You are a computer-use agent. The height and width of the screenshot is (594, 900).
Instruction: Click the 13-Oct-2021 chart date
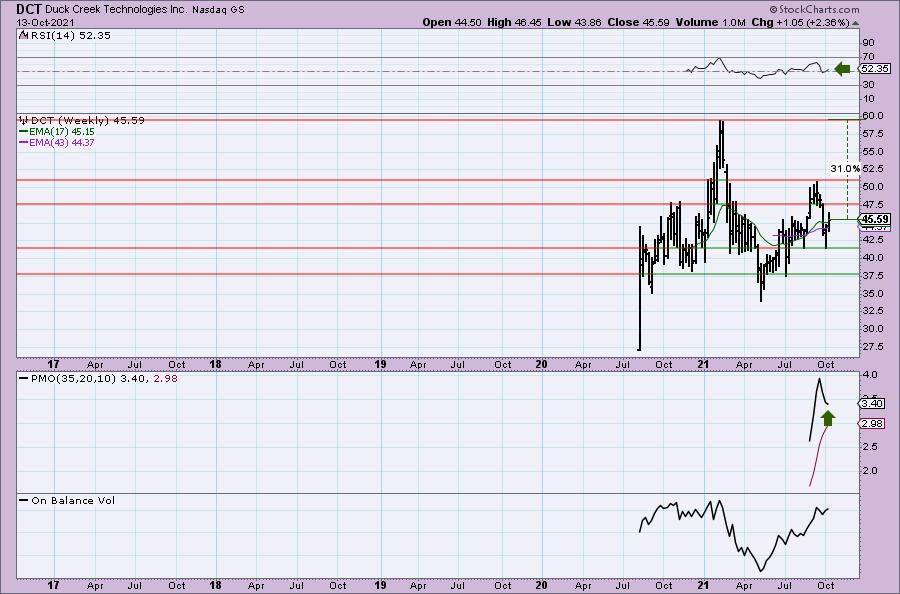click(45, 22)
